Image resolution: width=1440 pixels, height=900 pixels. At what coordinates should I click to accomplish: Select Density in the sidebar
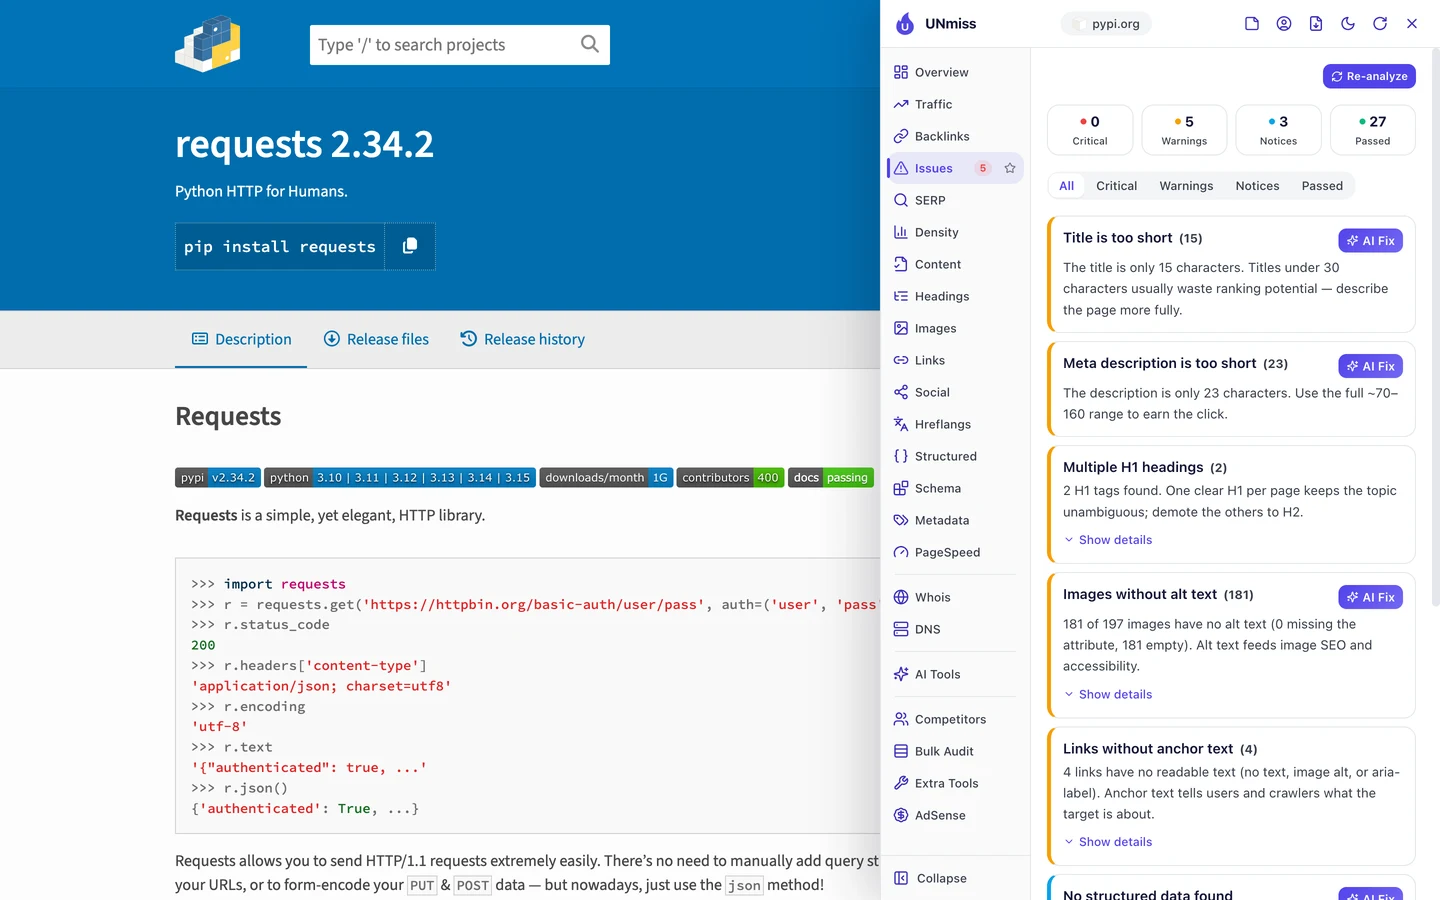(955, 232)
